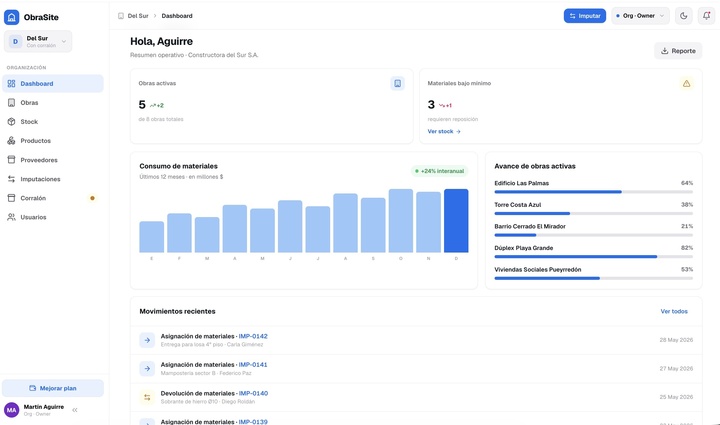Open movement IMP-0139 link
The image size is (720, 425).
253,421
